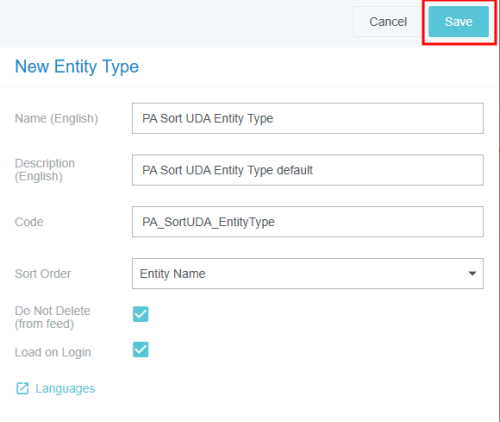This screenshot has width=500, height=422.
Task: Click the Languages external-link icon
Action: [x=23, y=388]
